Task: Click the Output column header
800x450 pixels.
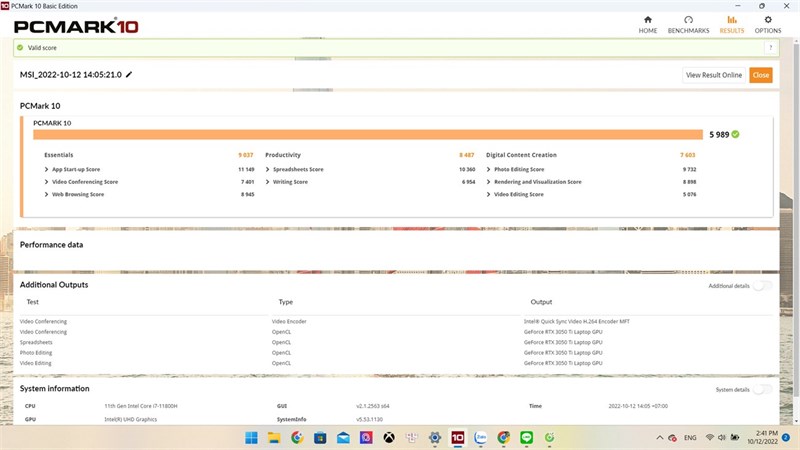Action: click(x=541, y=302)
